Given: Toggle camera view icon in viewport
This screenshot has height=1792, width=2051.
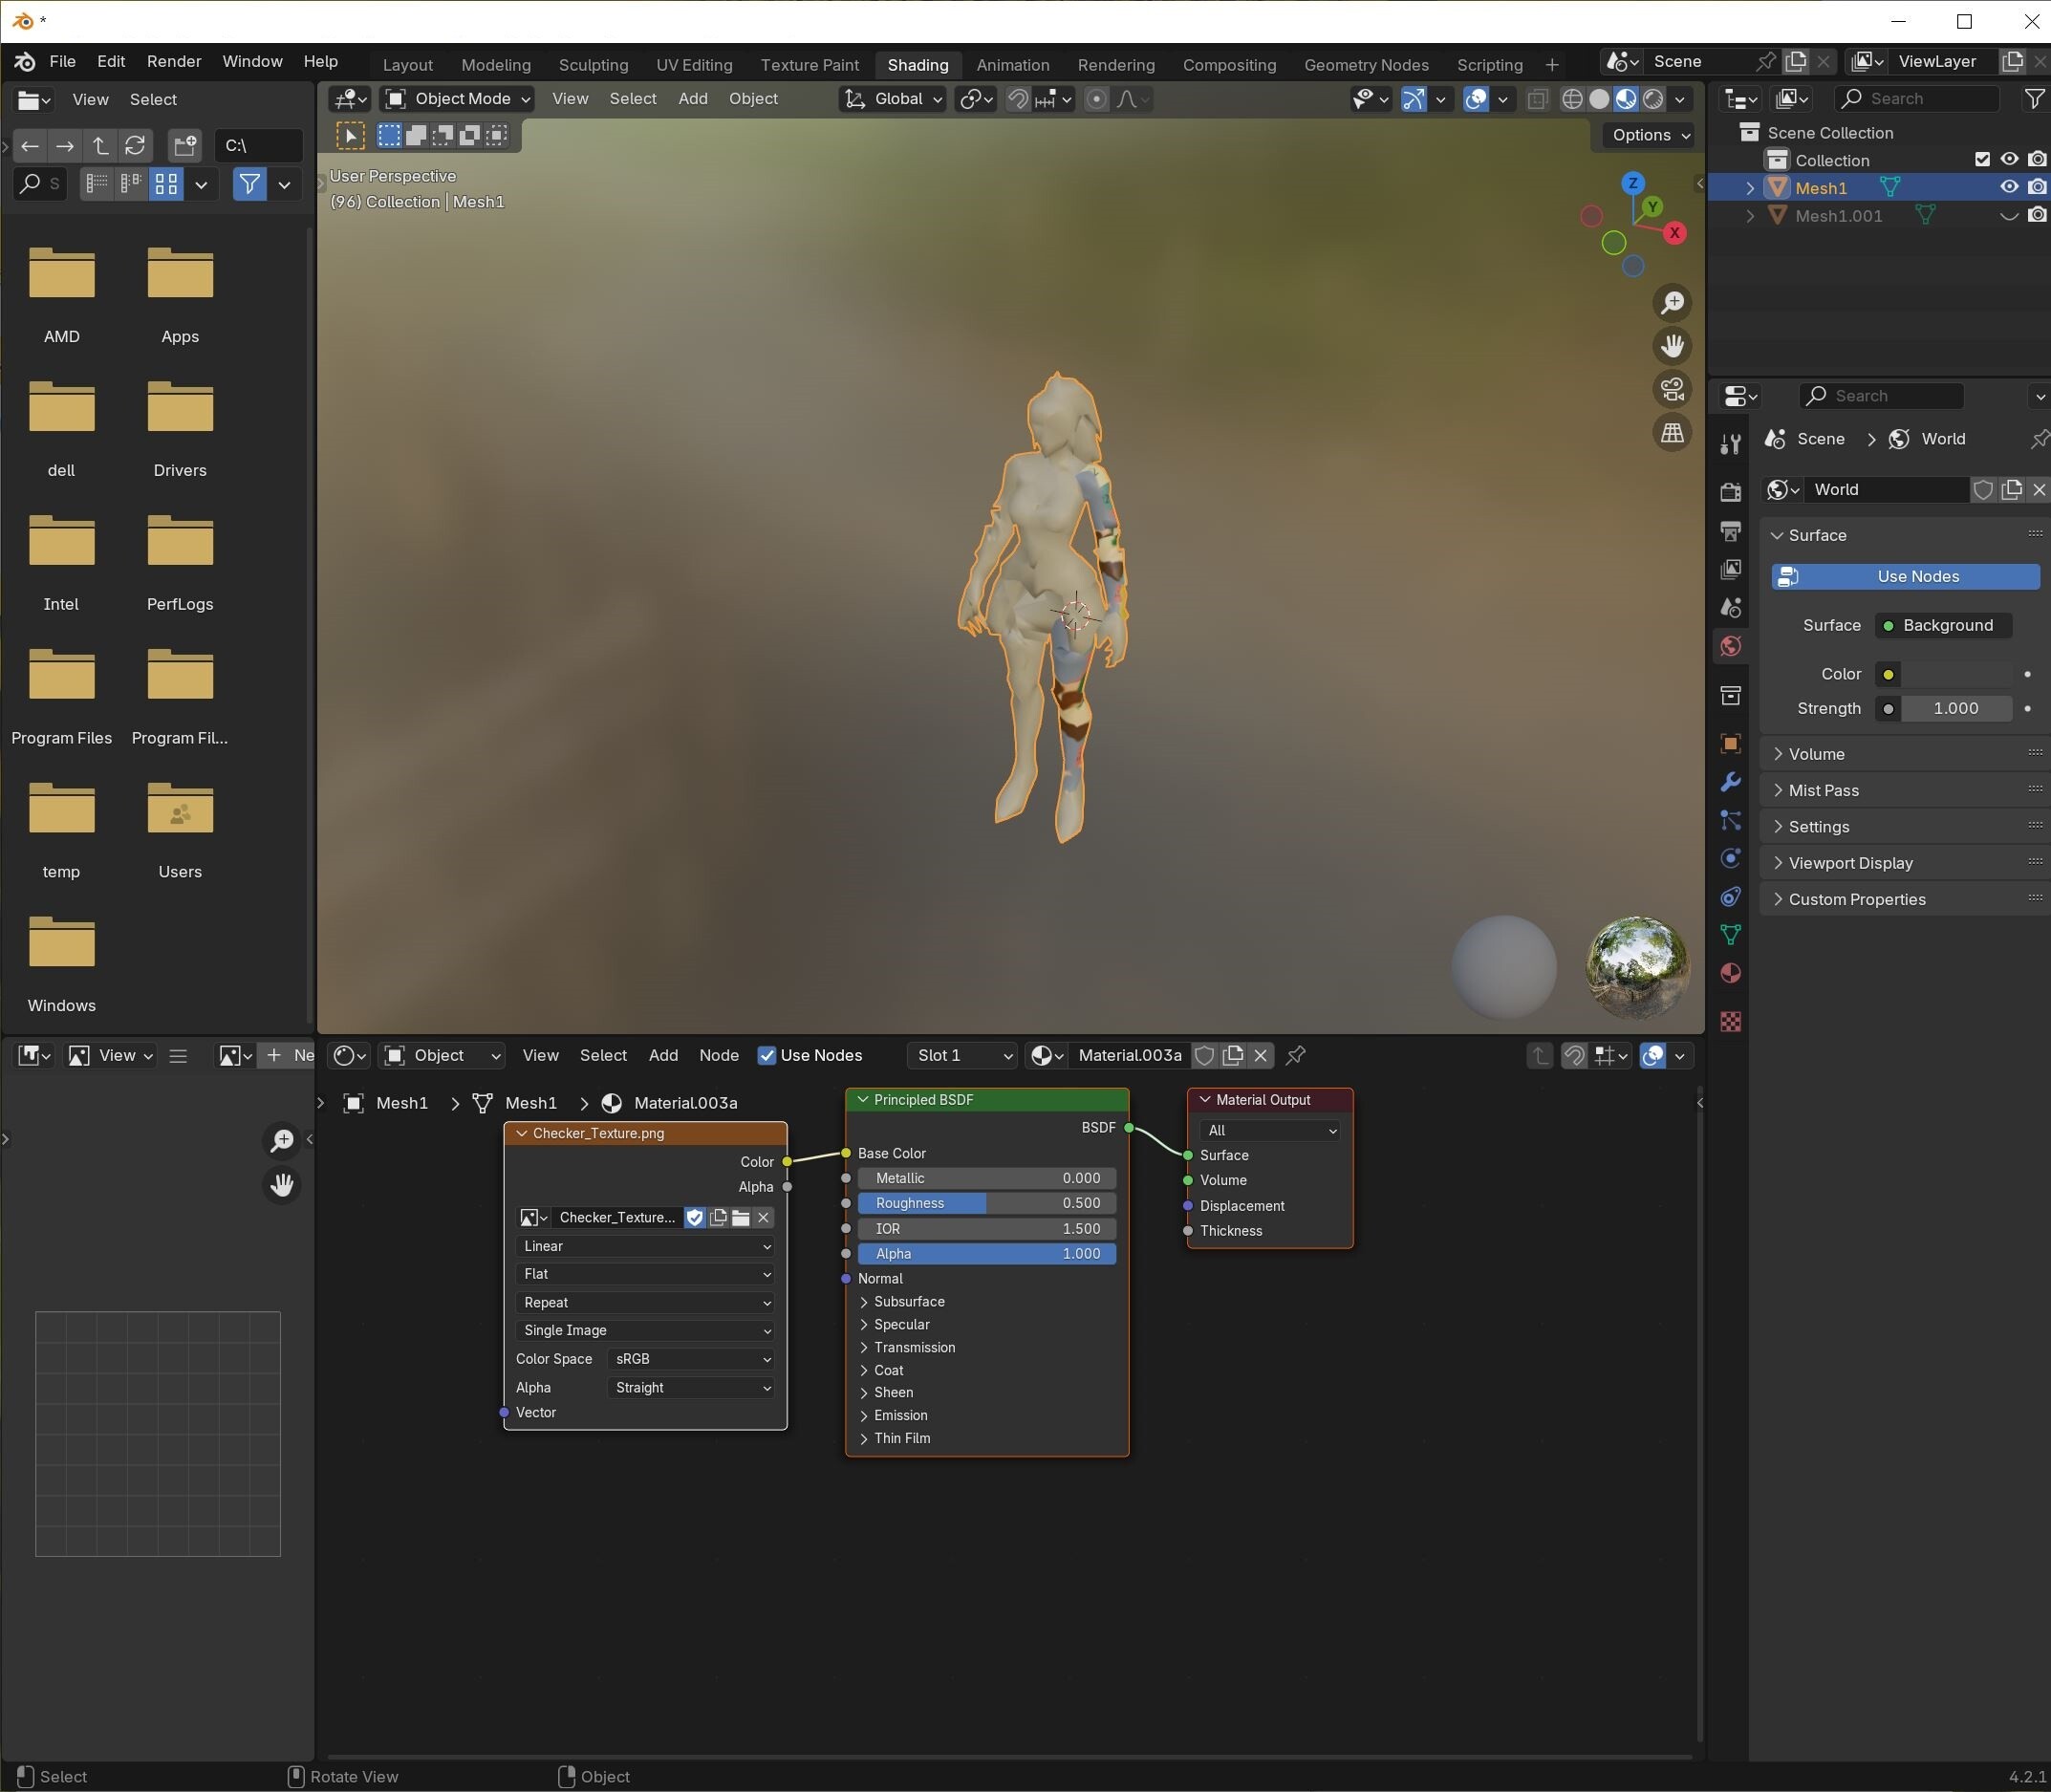Looking at the screenshot, I should point(1673,389).
